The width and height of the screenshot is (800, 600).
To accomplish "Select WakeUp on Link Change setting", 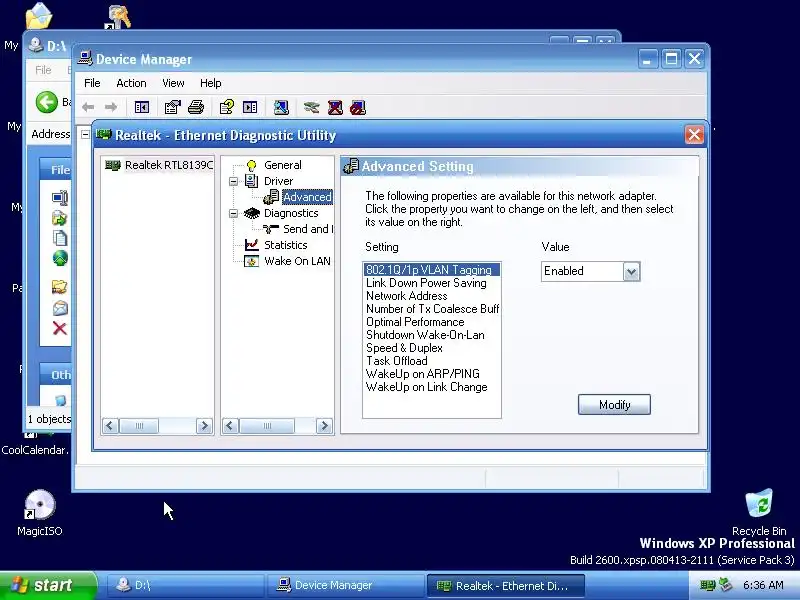I will 432,387.
